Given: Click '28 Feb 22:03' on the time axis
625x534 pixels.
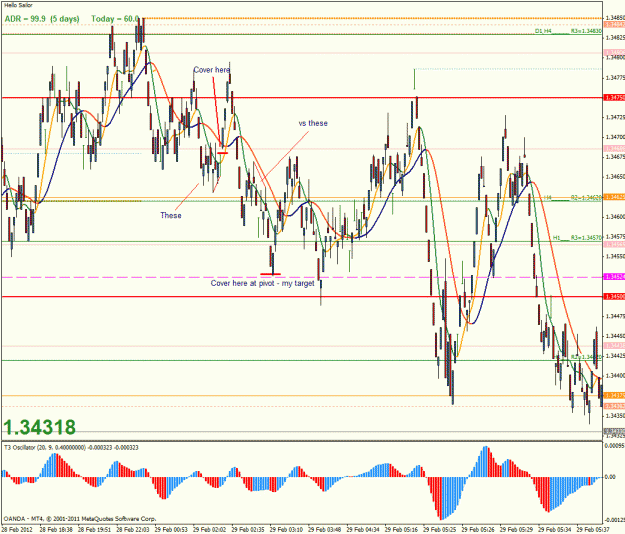Looking at the screenshot, I should click(133, 530).
